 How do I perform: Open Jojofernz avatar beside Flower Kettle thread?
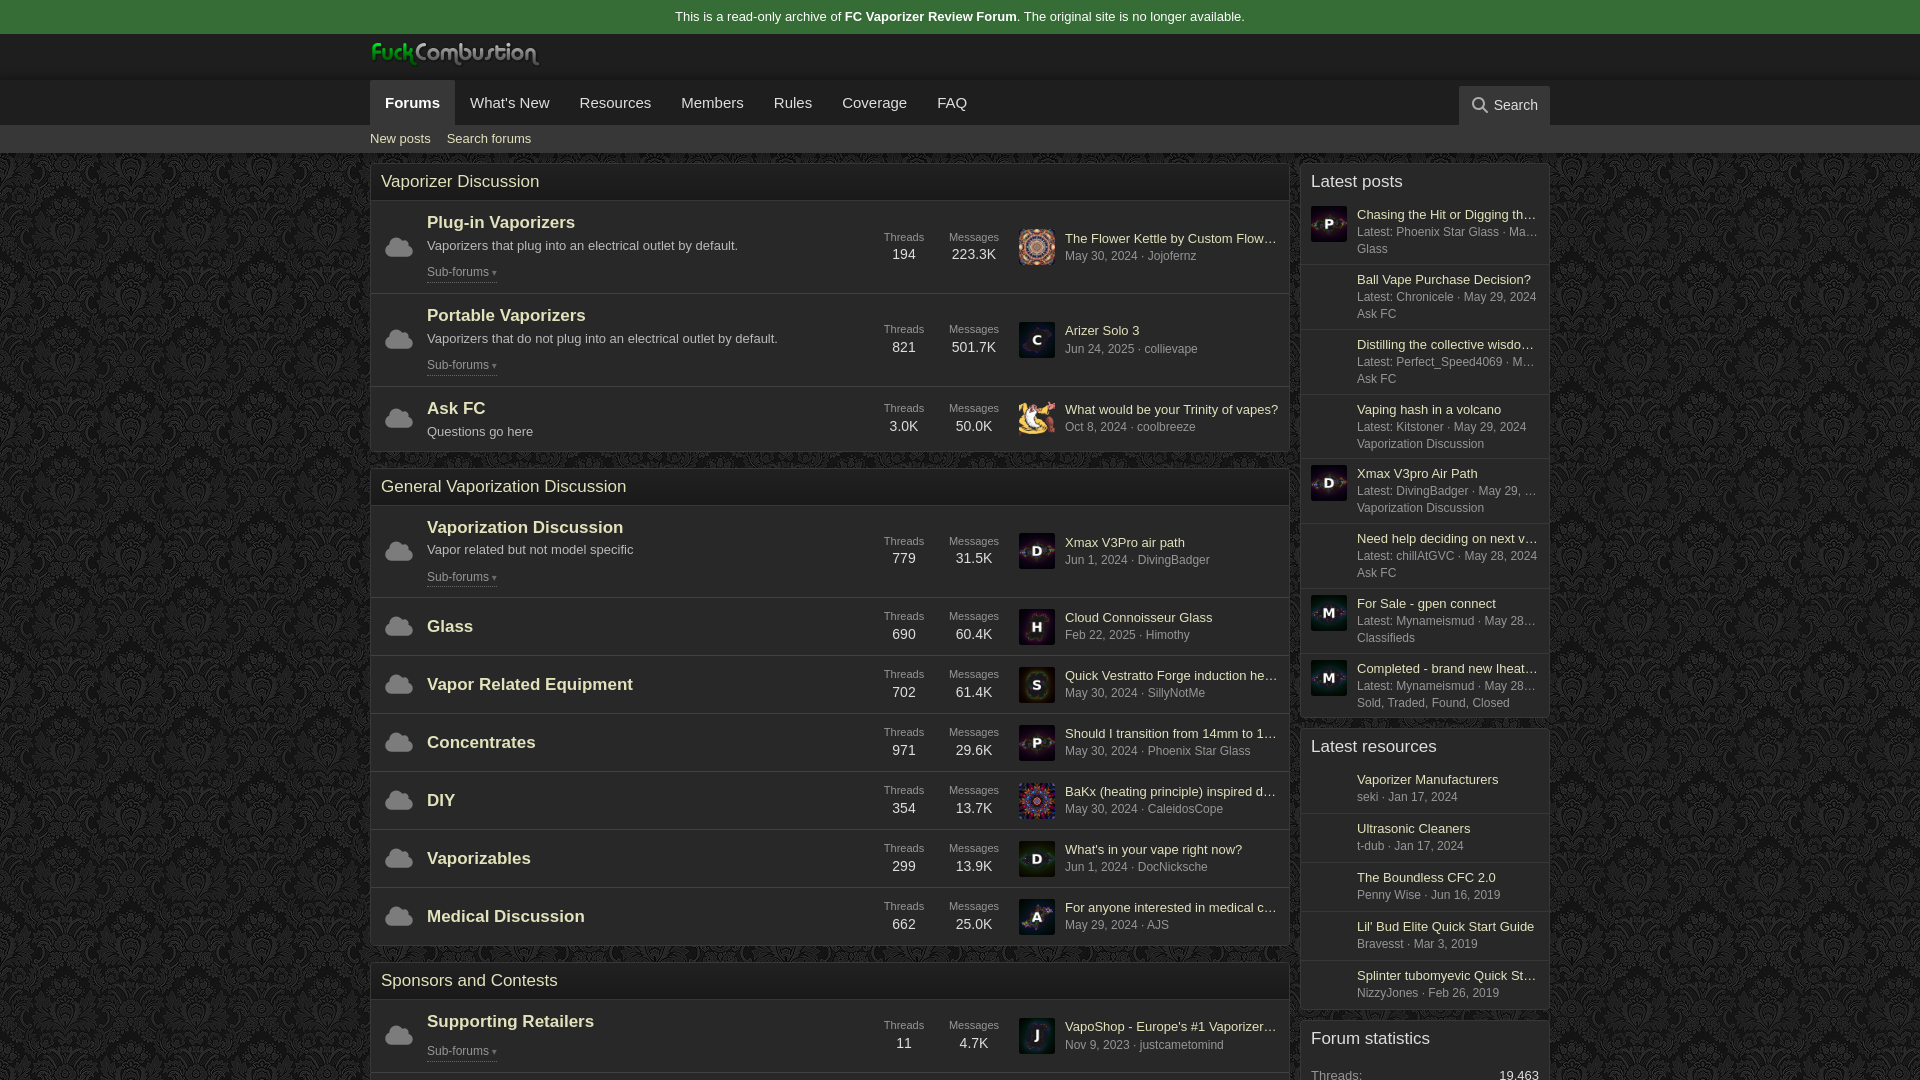(1036, 247)
